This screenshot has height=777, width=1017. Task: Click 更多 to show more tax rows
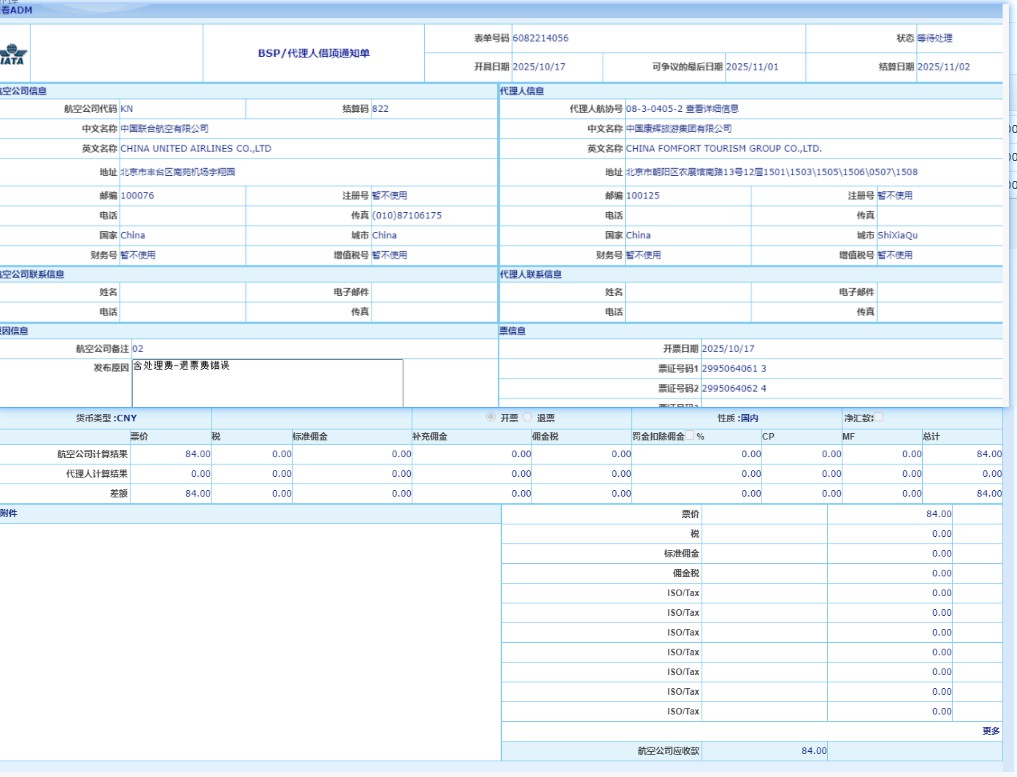[990, 731]
